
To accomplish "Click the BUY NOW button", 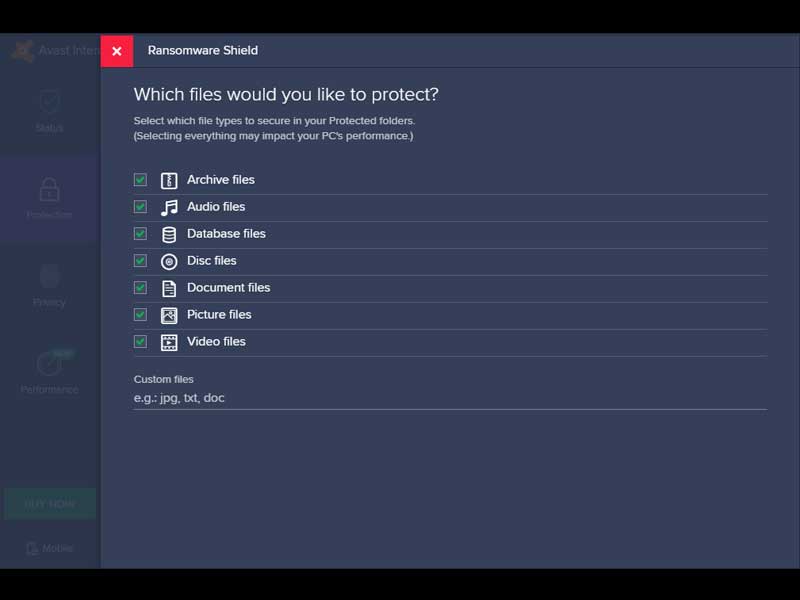I will pyautogui.click(x=49, y=503).
